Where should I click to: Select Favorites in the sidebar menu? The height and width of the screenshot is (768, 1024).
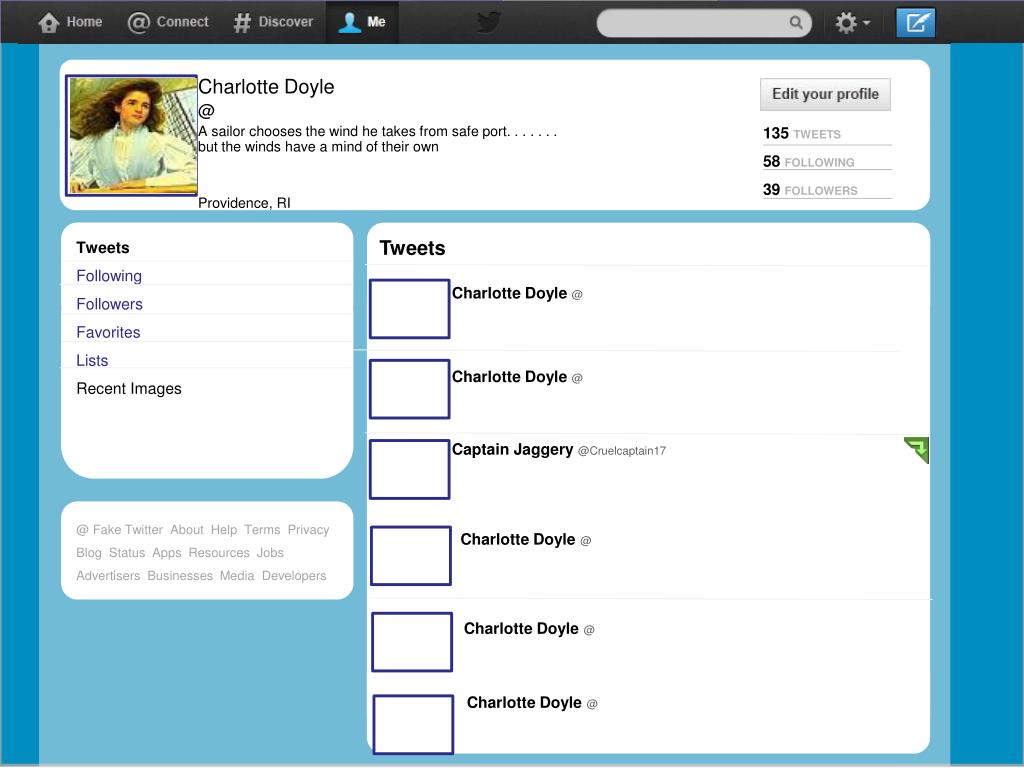[108, 332]
